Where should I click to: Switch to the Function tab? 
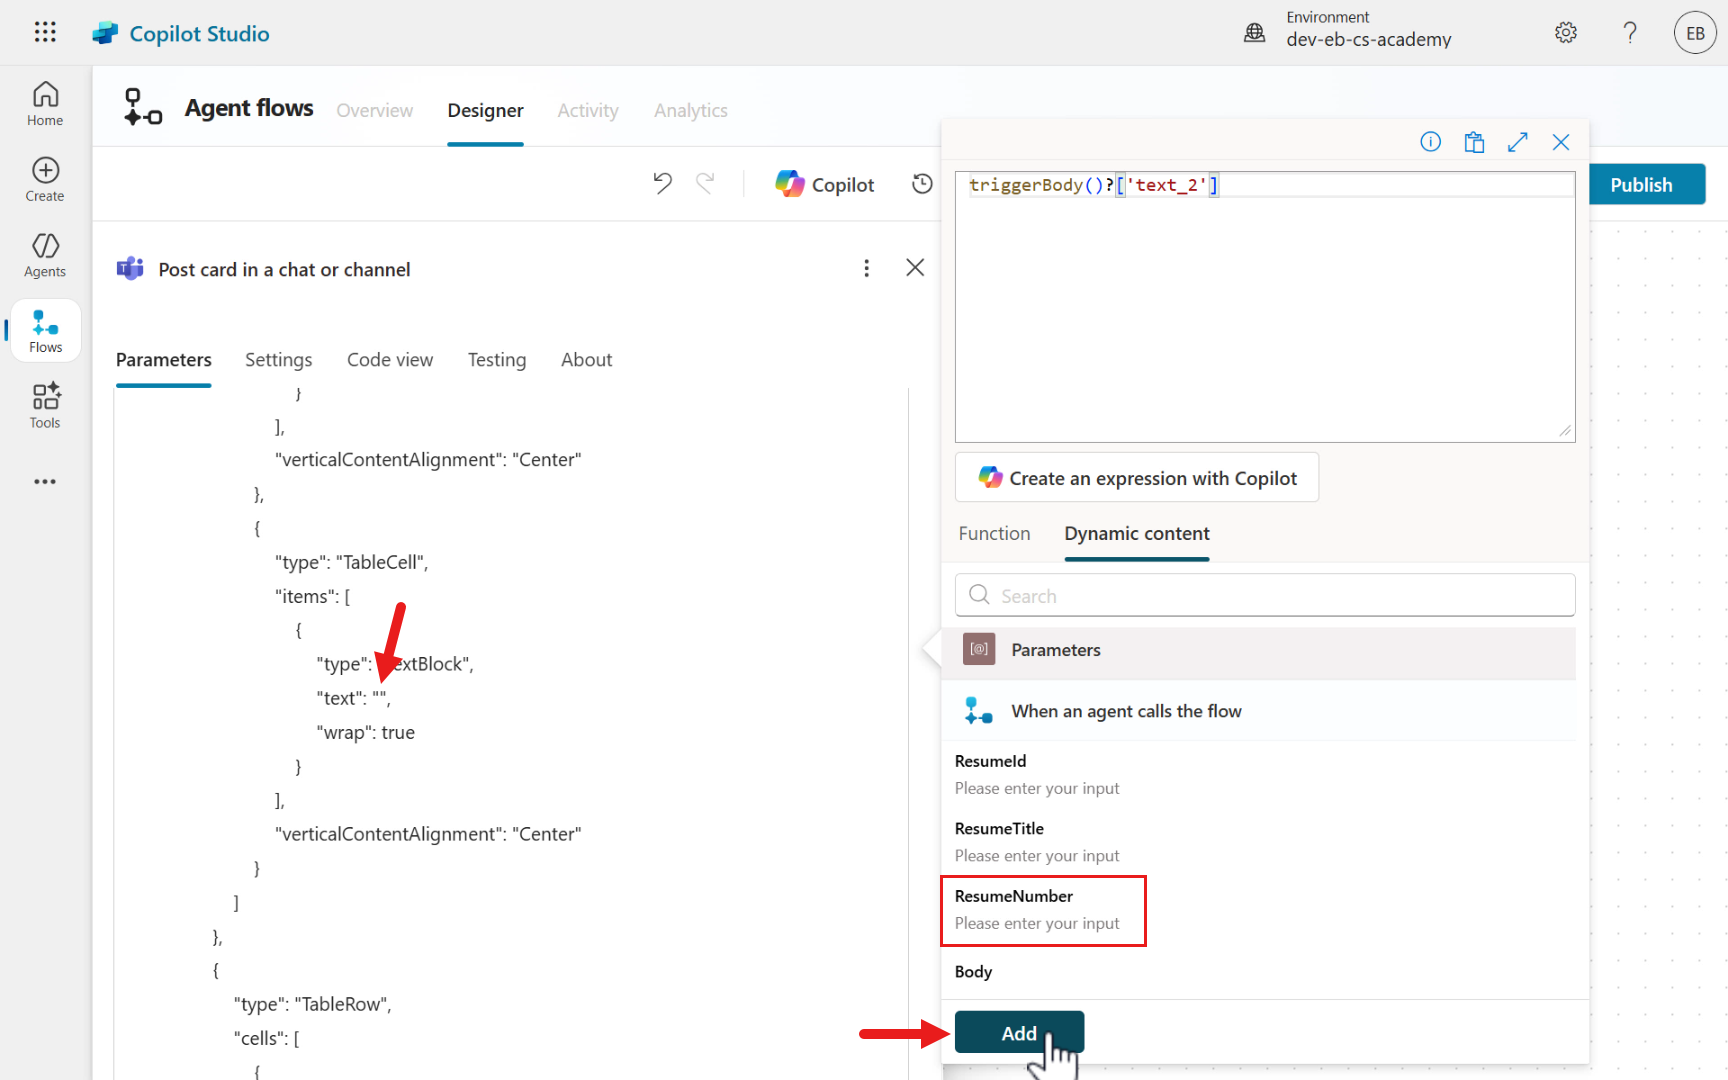(x=994, y=534)
